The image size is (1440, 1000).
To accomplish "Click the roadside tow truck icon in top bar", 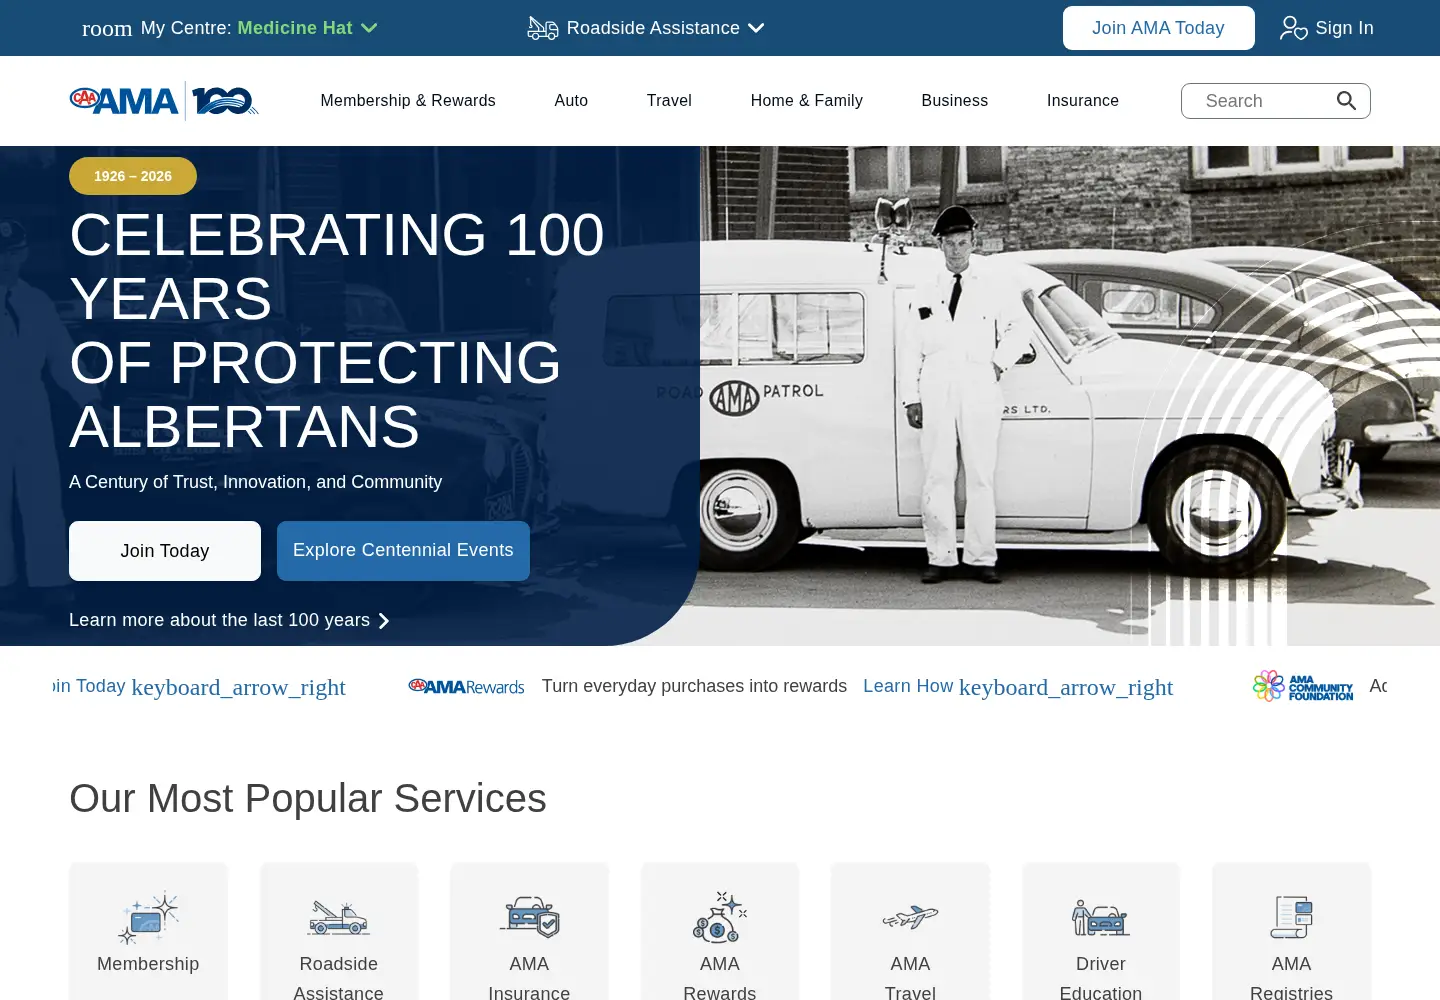I will pyautogui.click(x=543, y=28).
